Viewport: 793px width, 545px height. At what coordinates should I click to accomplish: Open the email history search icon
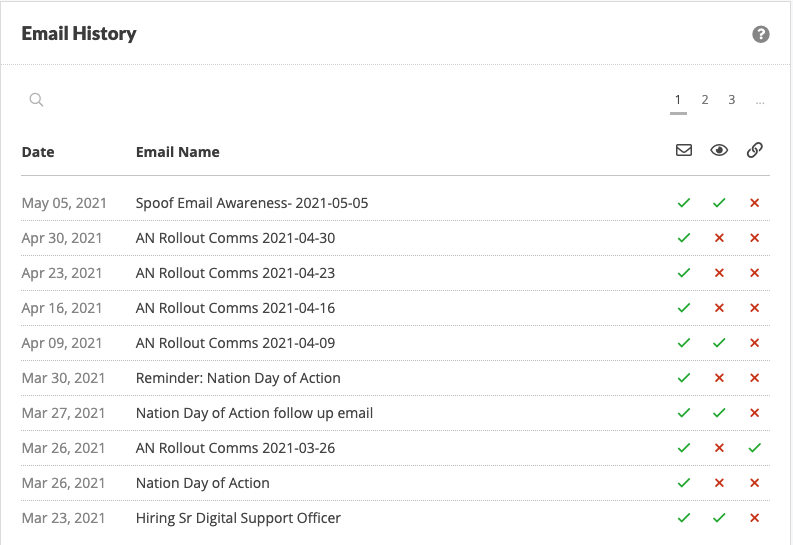tap(36, 100)
